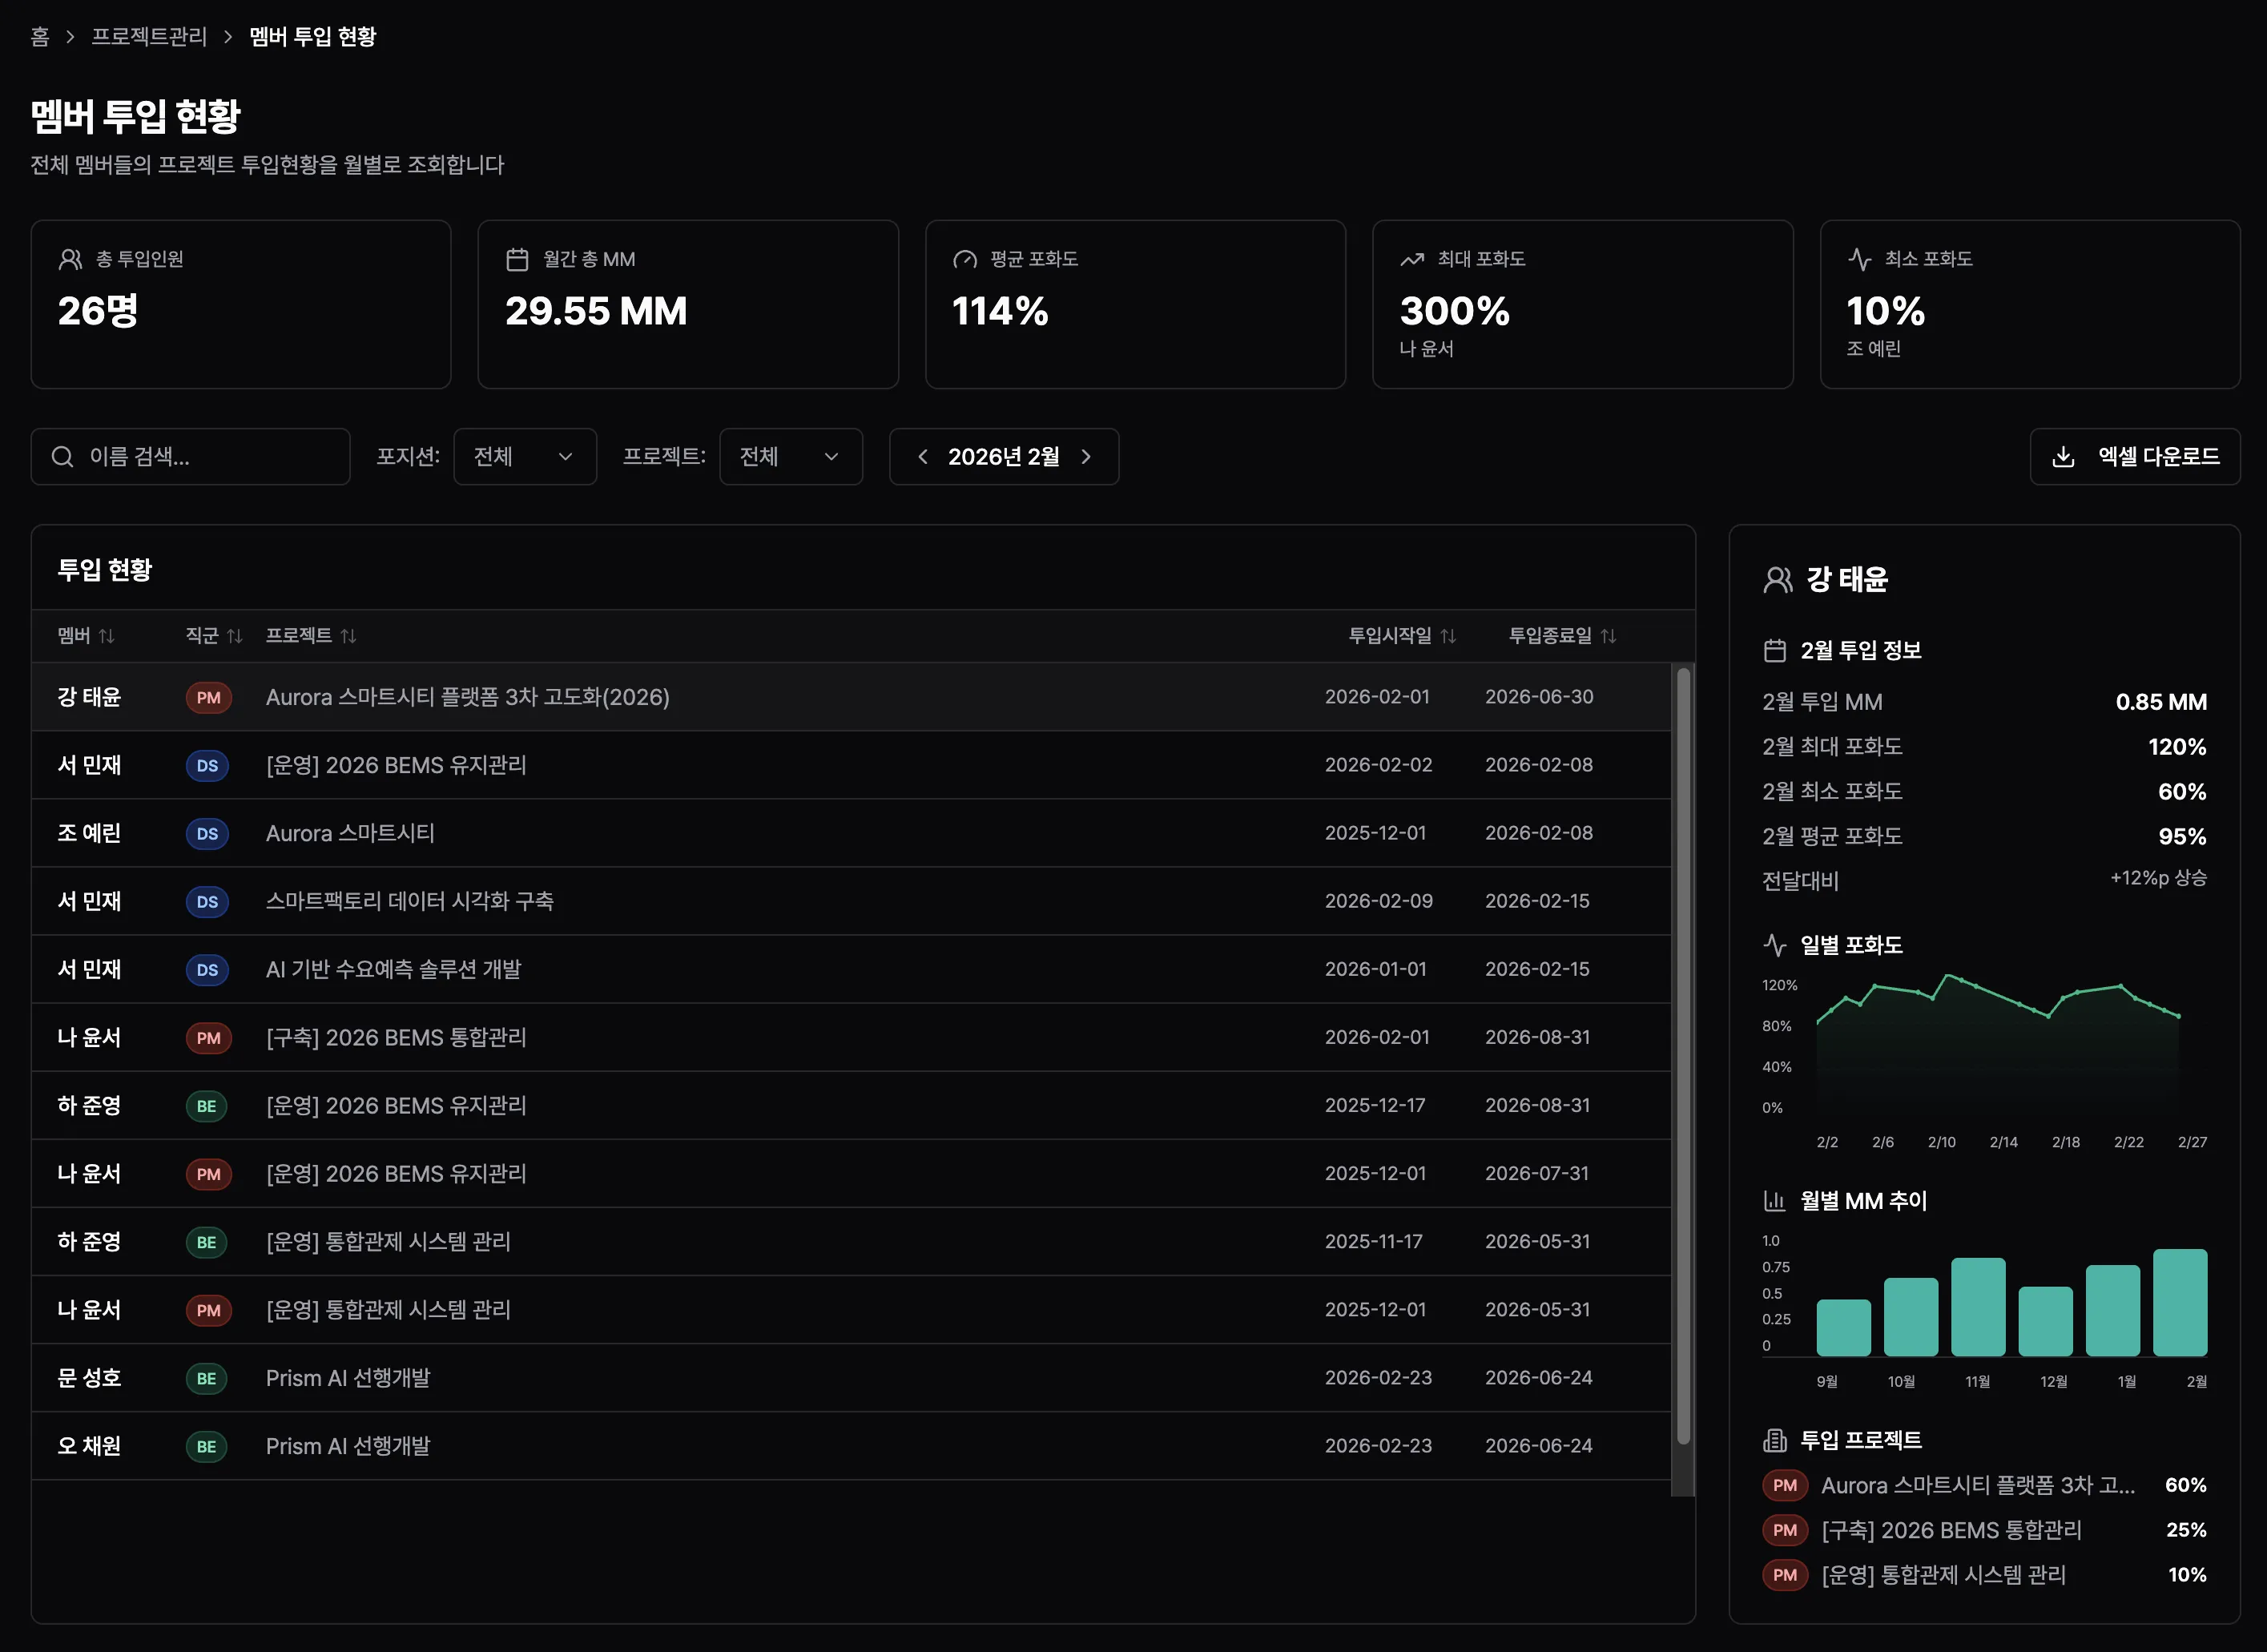Click the 강 태윤 person icon in detail panel
Image resolution: width=2267 pixels, height=1652 pixels.
1778,580
